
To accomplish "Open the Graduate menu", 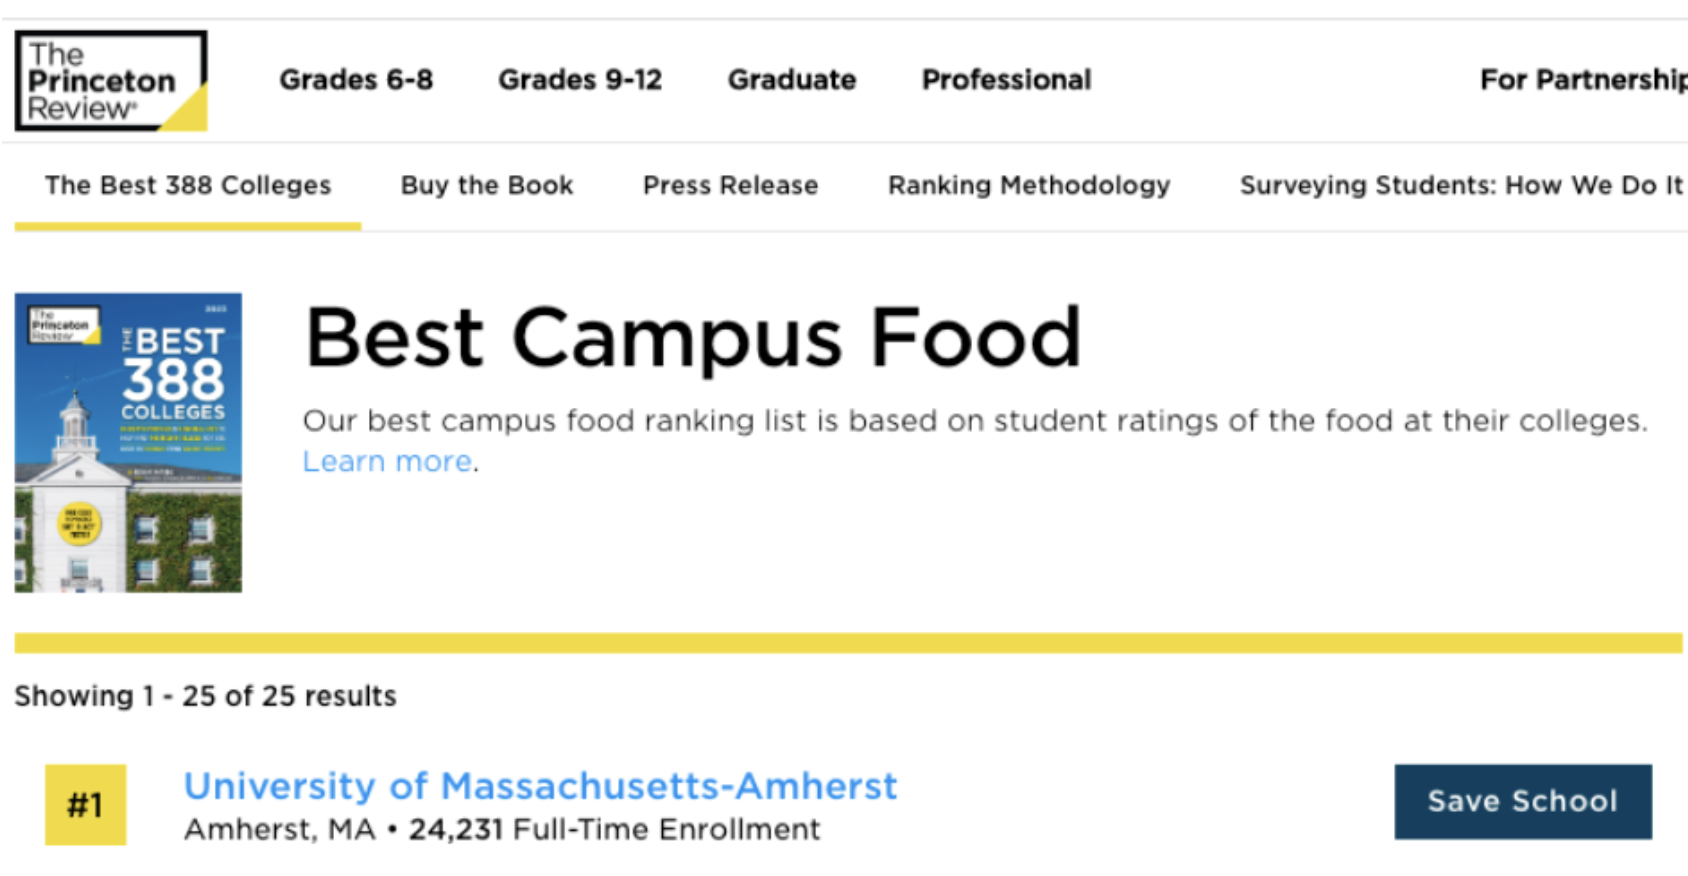I will point(792,80).
